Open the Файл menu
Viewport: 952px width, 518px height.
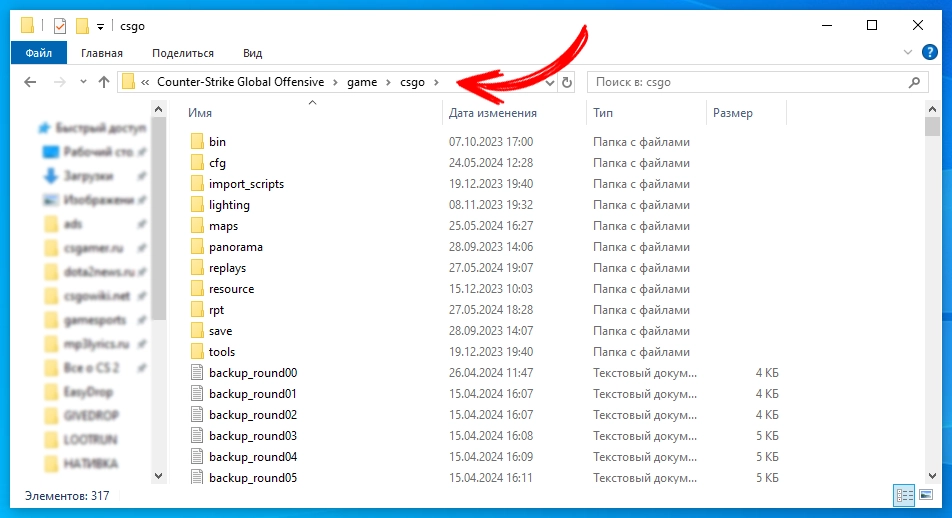[x=38, y=53]
